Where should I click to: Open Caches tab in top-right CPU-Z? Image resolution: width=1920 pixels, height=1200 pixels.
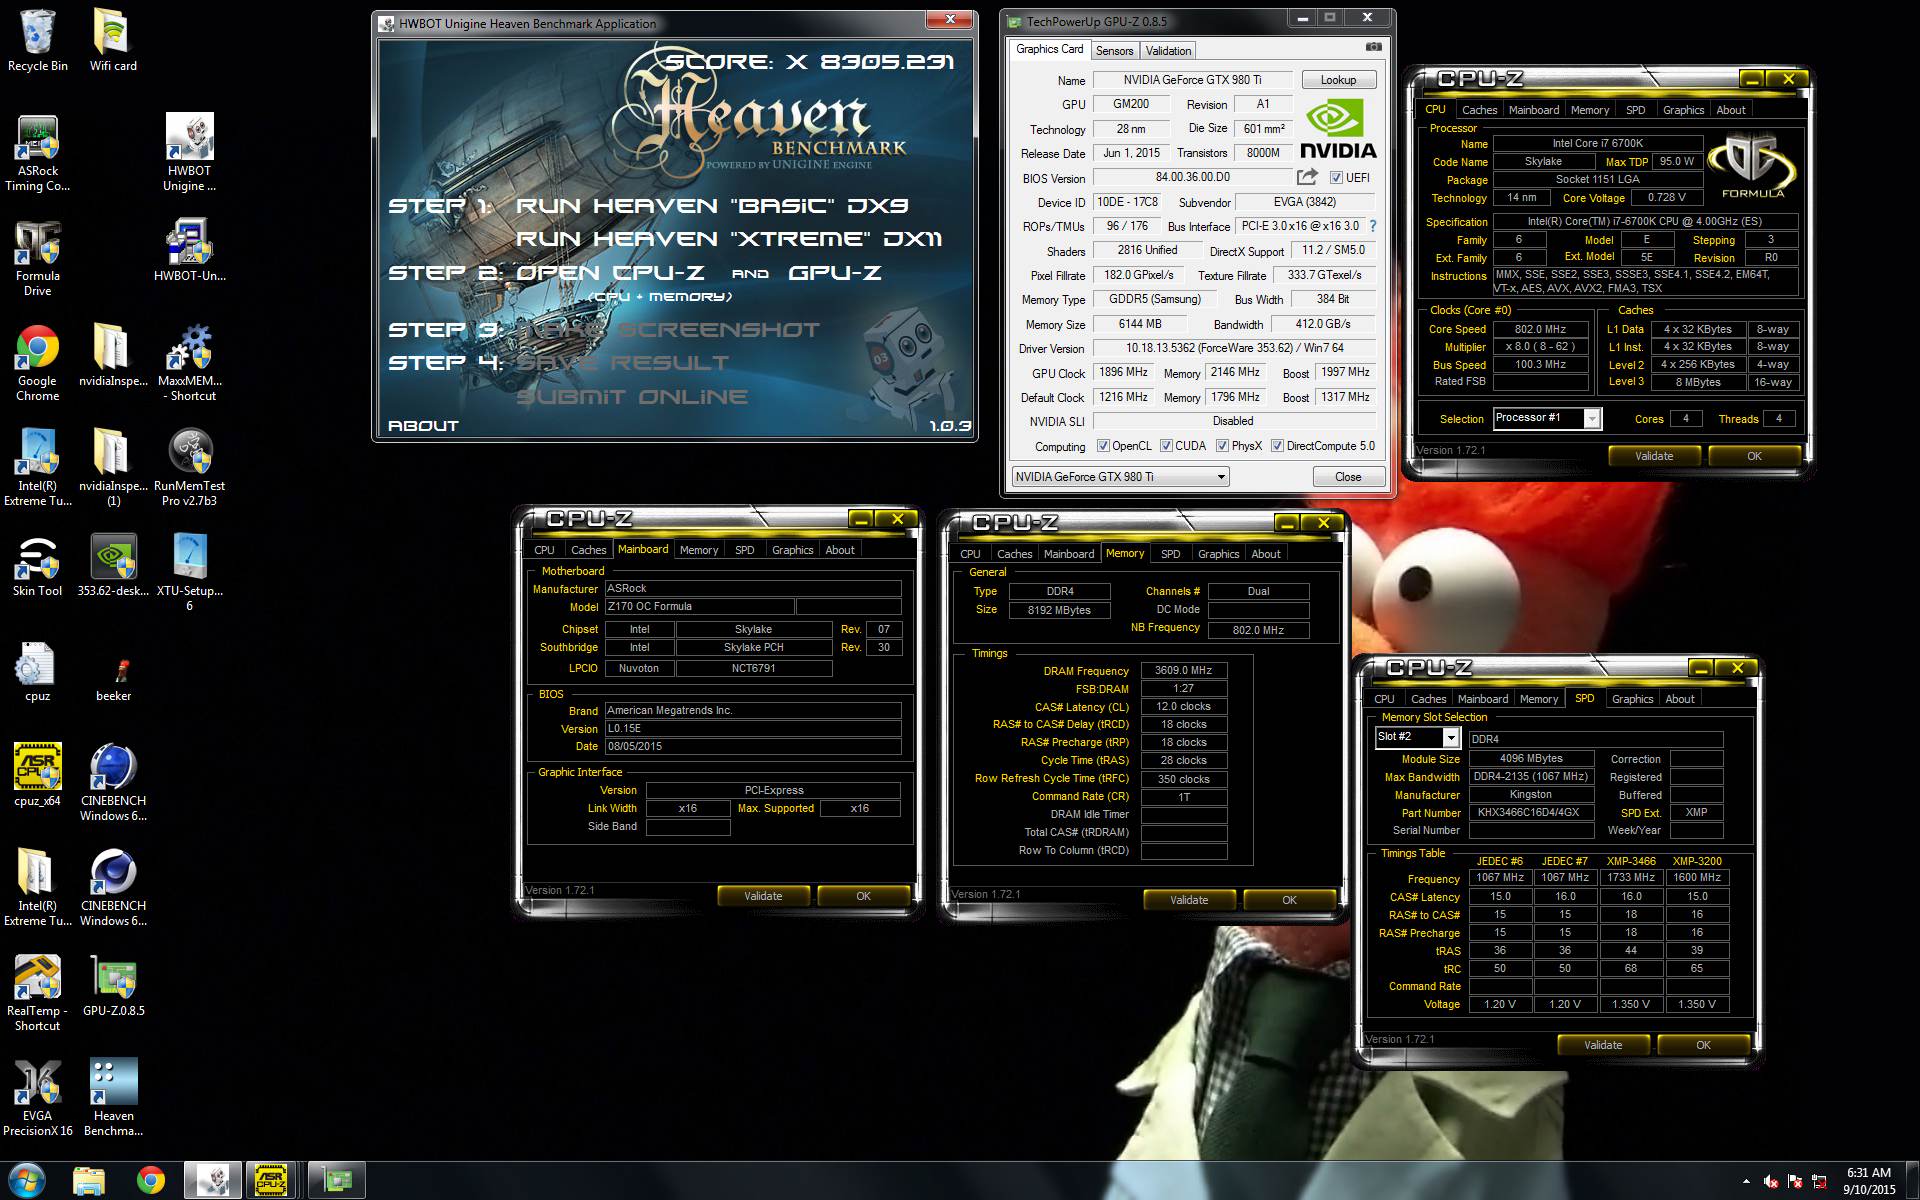coord(1479,110)
